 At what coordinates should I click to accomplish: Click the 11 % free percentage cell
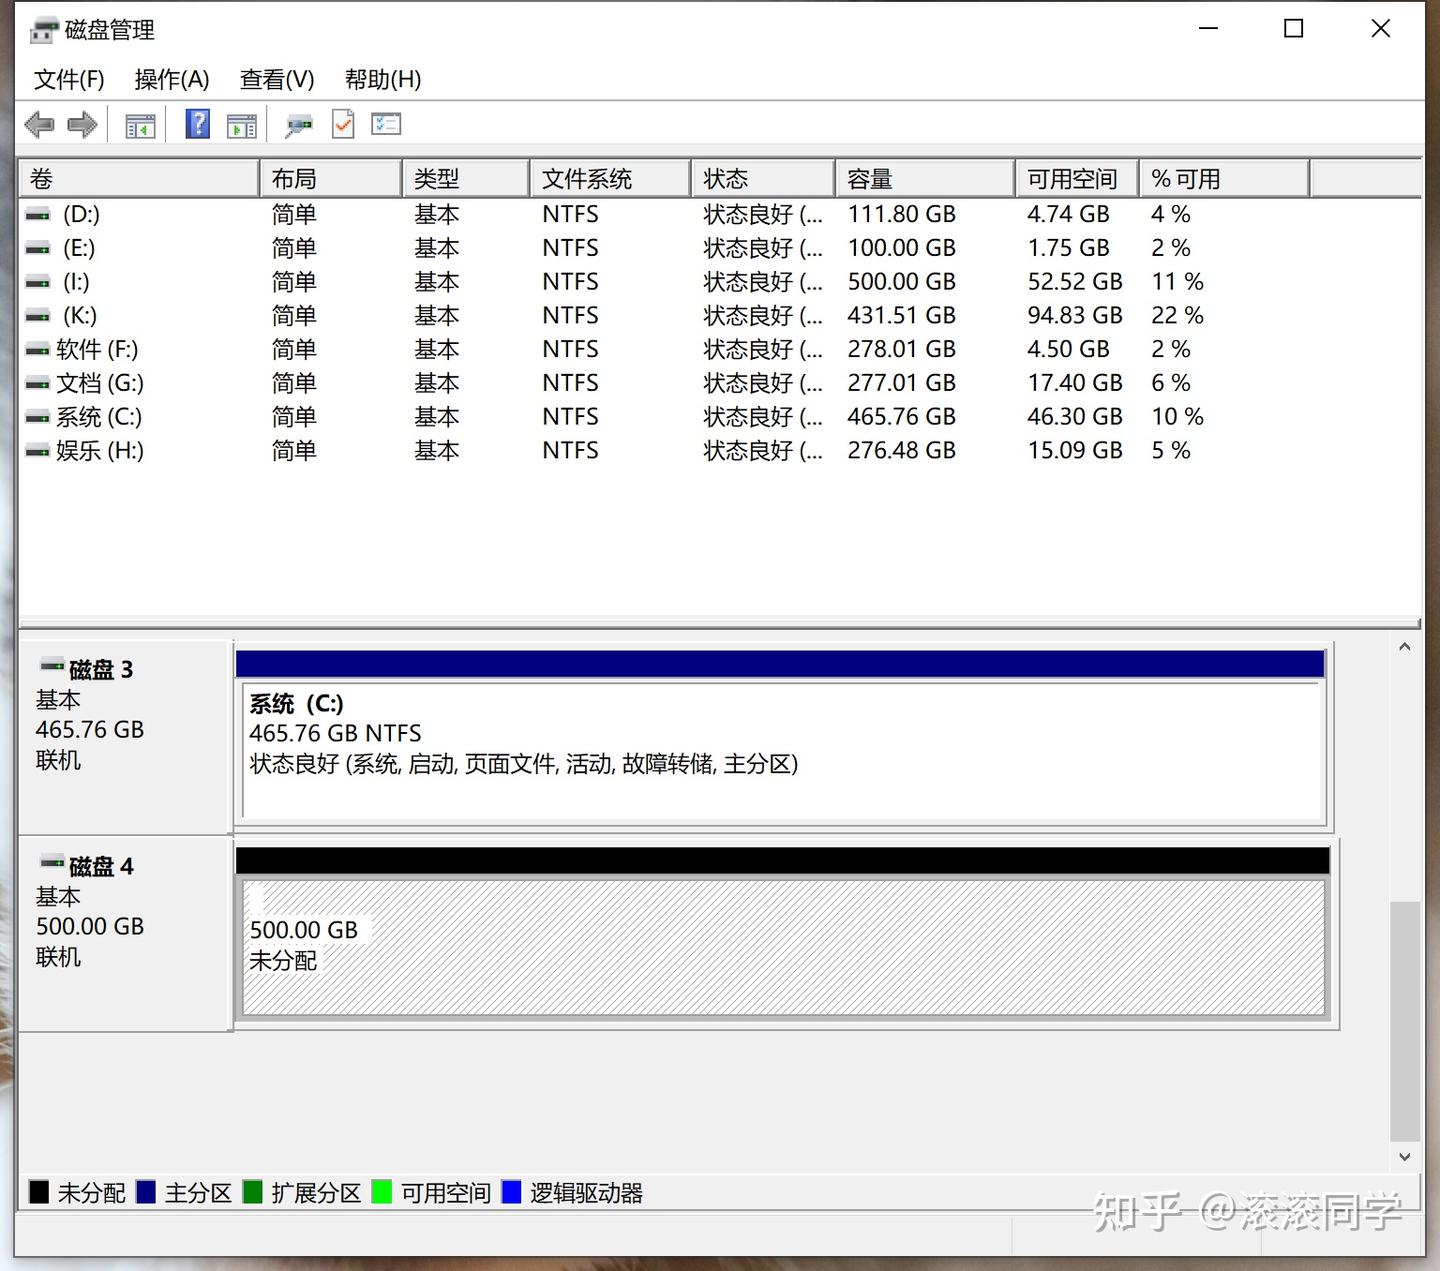1177,283
